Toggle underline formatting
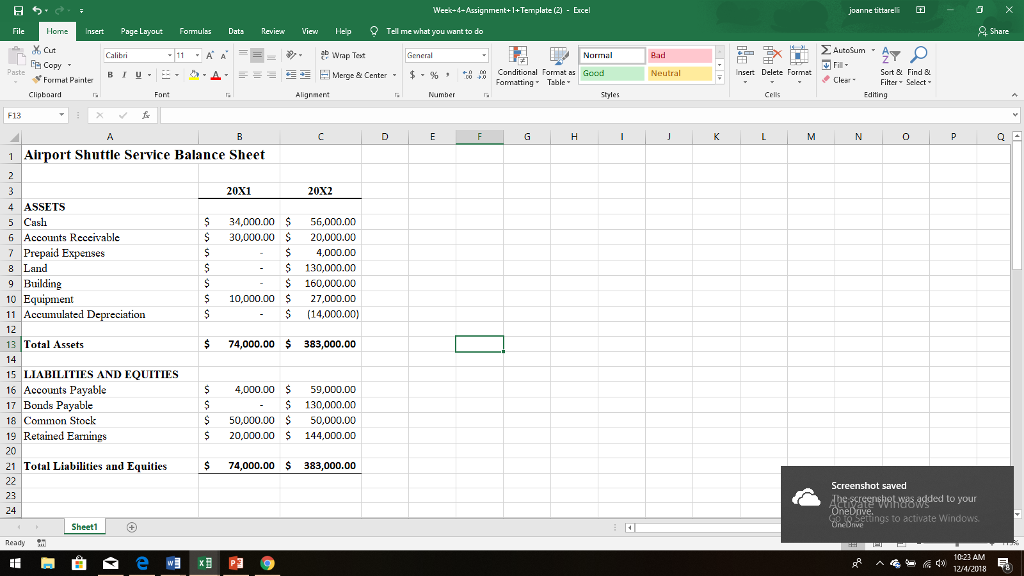Screen dimensions: 1024x576 pyautogui.click(x=138, y=75)
